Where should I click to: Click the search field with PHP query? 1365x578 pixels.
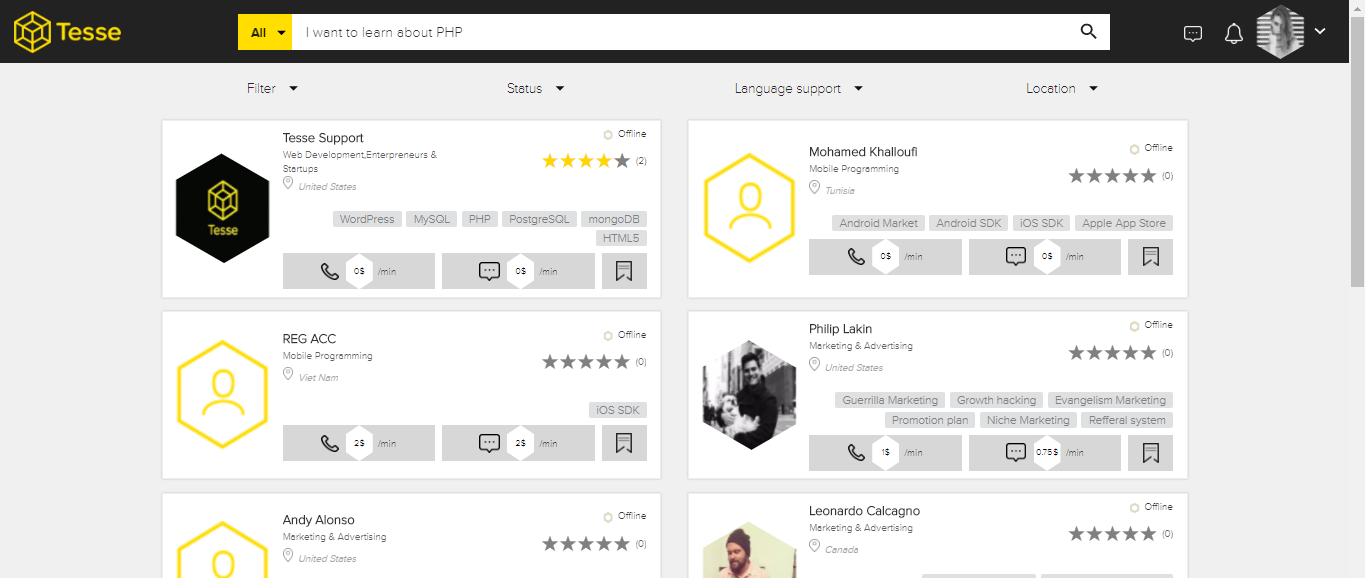(x=684, y=32)
